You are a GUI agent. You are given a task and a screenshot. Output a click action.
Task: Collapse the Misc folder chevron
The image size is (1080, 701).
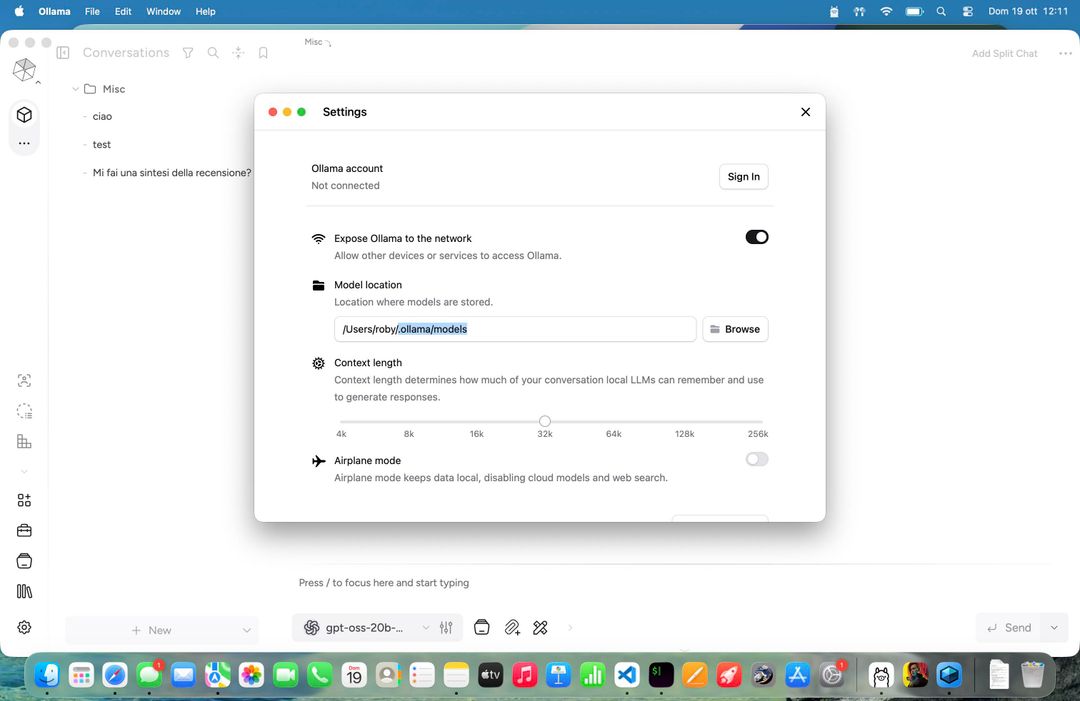[x=75, y=89]
